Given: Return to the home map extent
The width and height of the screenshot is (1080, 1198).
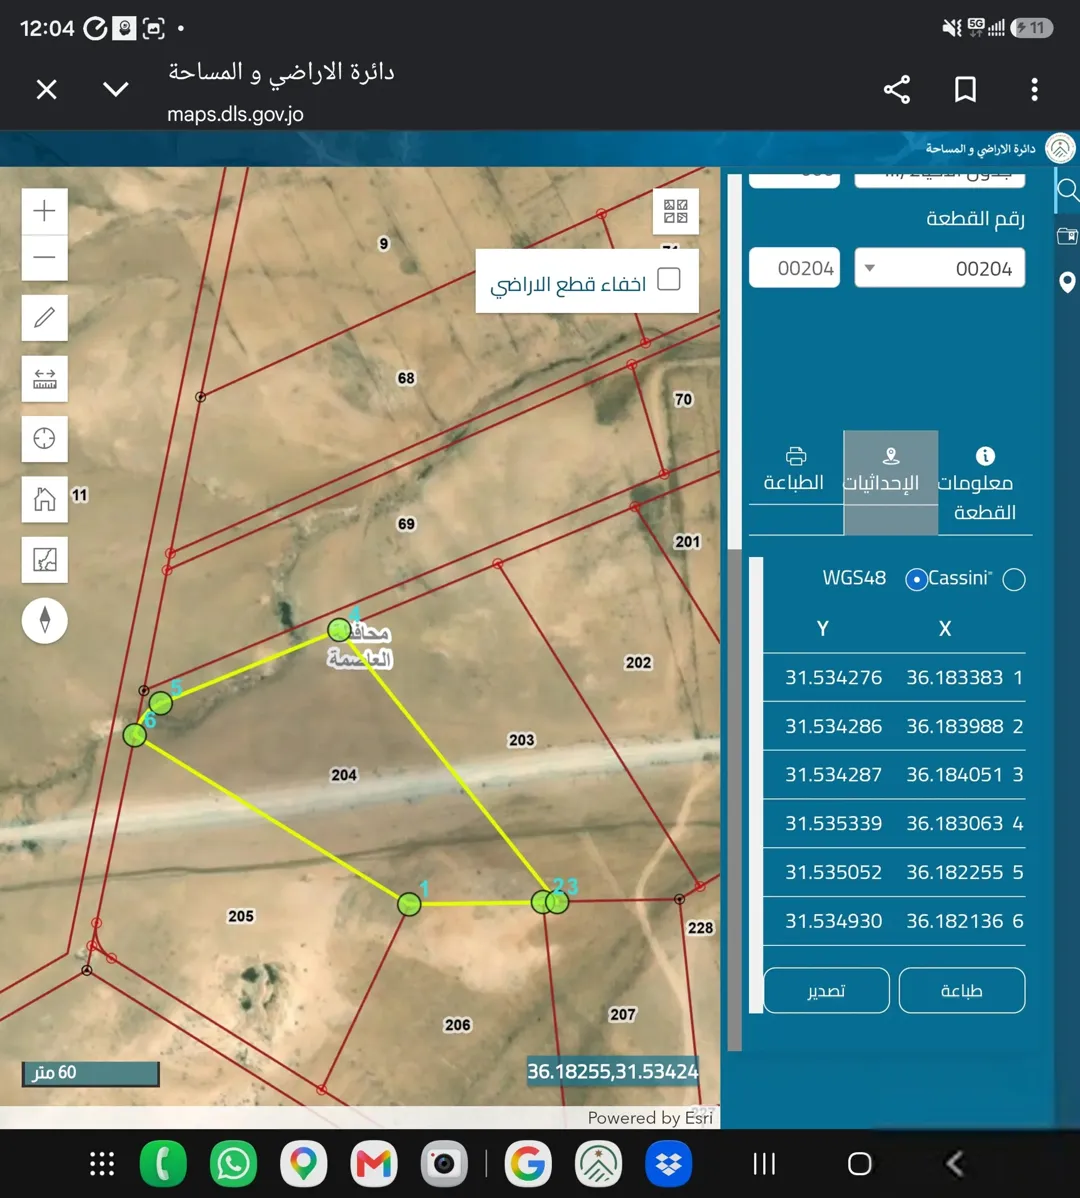Looking at the screenshot, I should pos(44,500).
